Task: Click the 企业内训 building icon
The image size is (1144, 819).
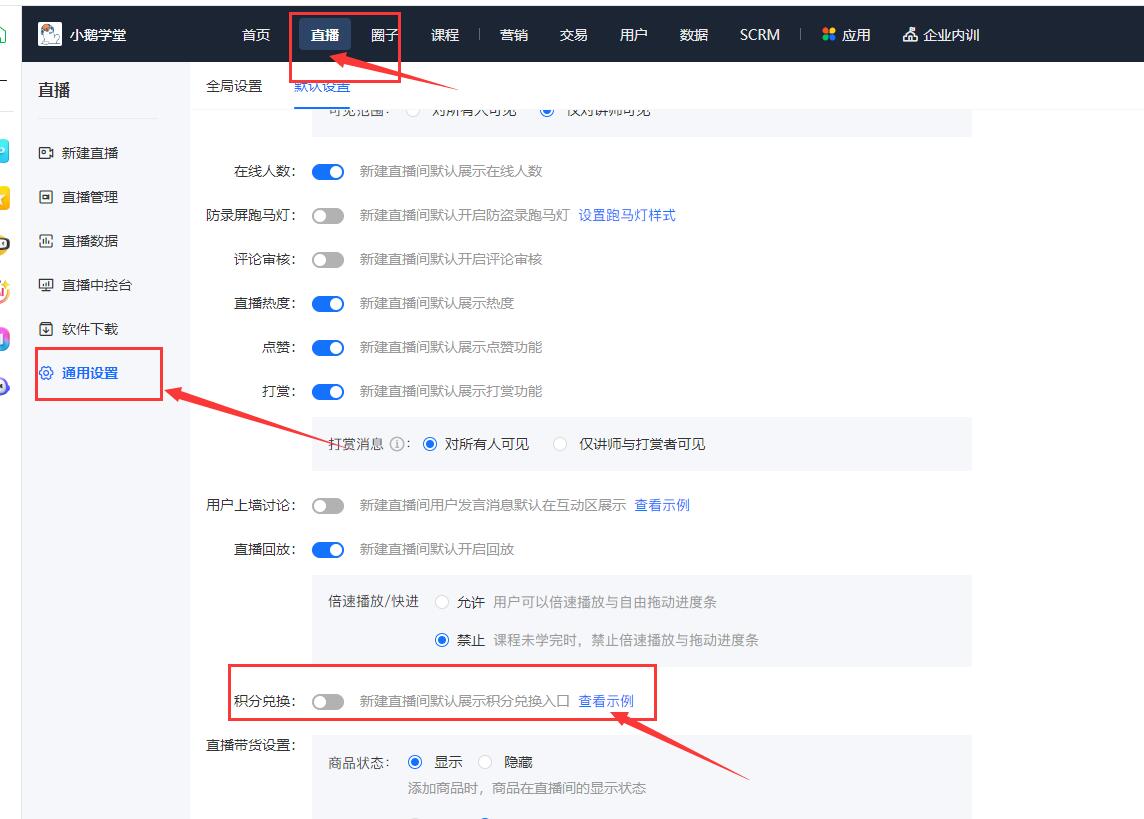Action: 908,33
